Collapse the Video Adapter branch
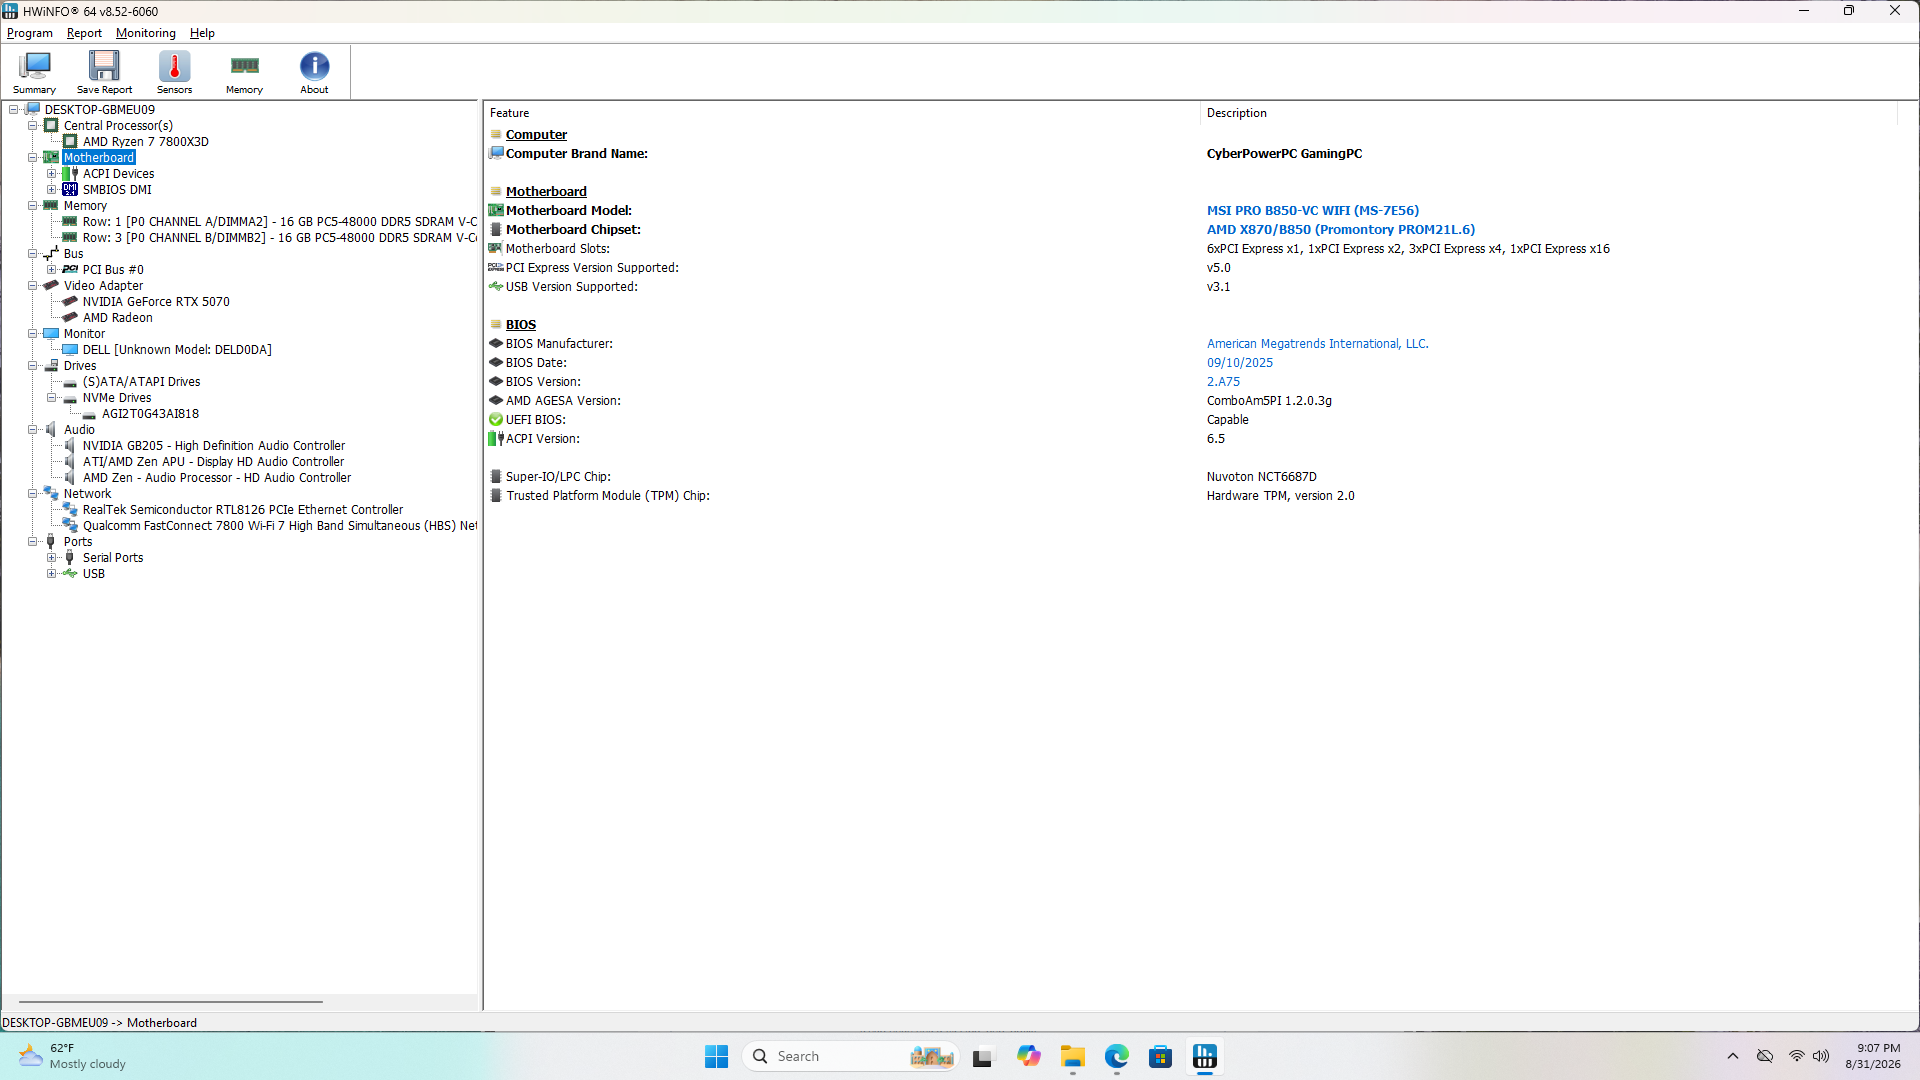The height and width of the screenshot is (1080, 1920). [x=33, y=286]
